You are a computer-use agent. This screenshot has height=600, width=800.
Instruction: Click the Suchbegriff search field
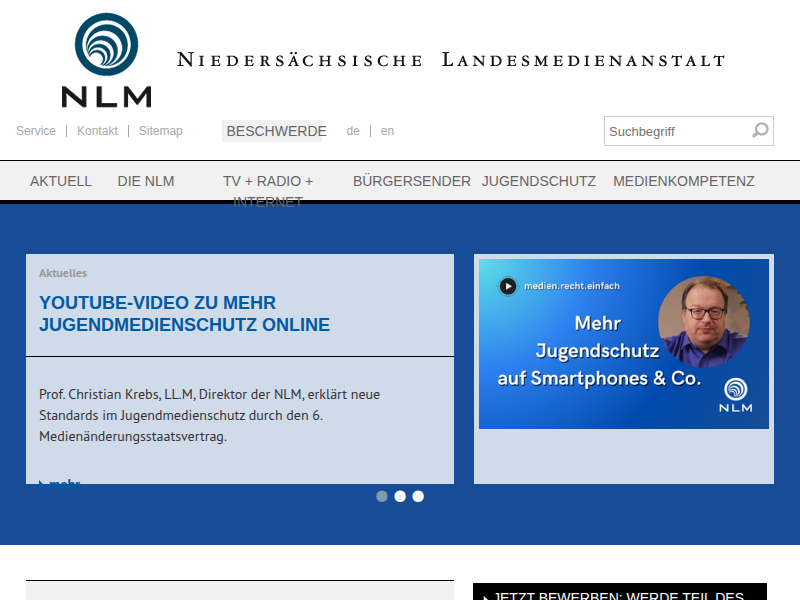pyautogui.click(x=676, y=131)
